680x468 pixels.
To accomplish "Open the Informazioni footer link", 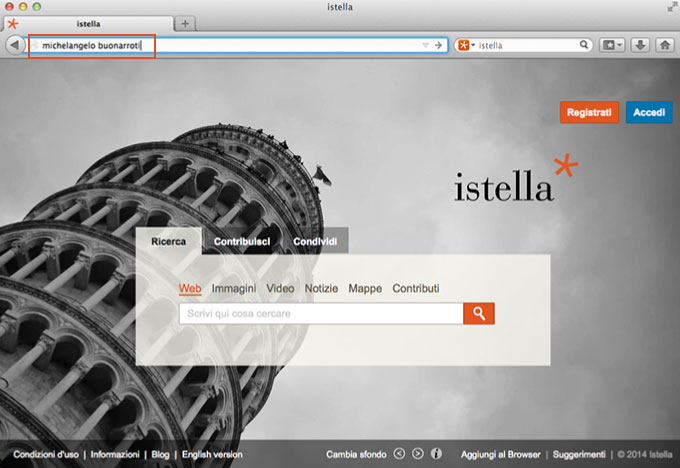I will point(115,454).
